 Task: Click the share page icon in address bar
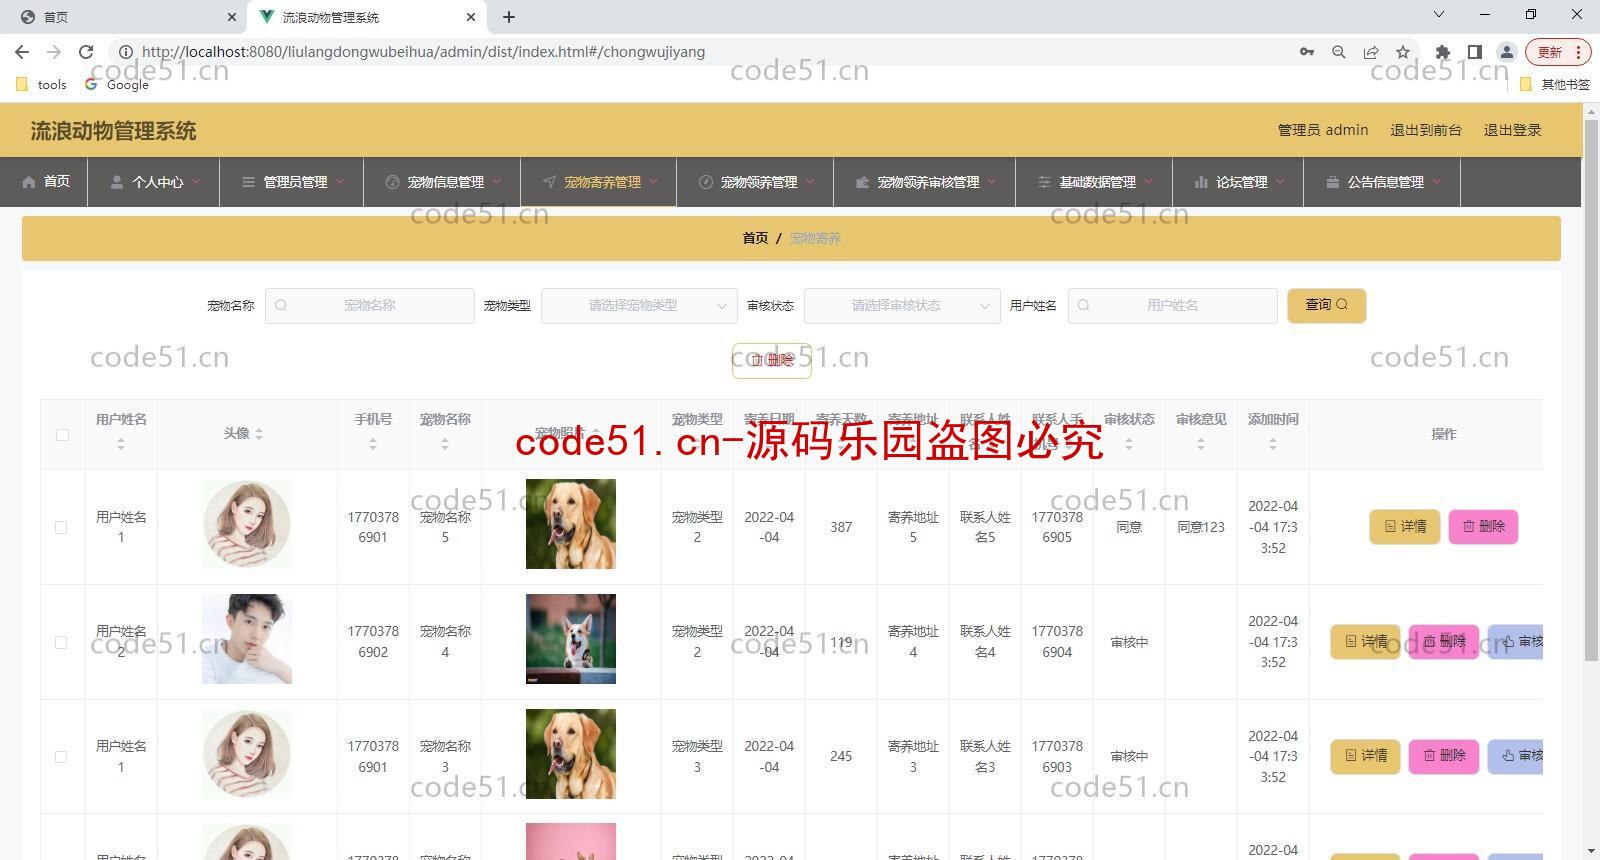[x=1371, y=52]
